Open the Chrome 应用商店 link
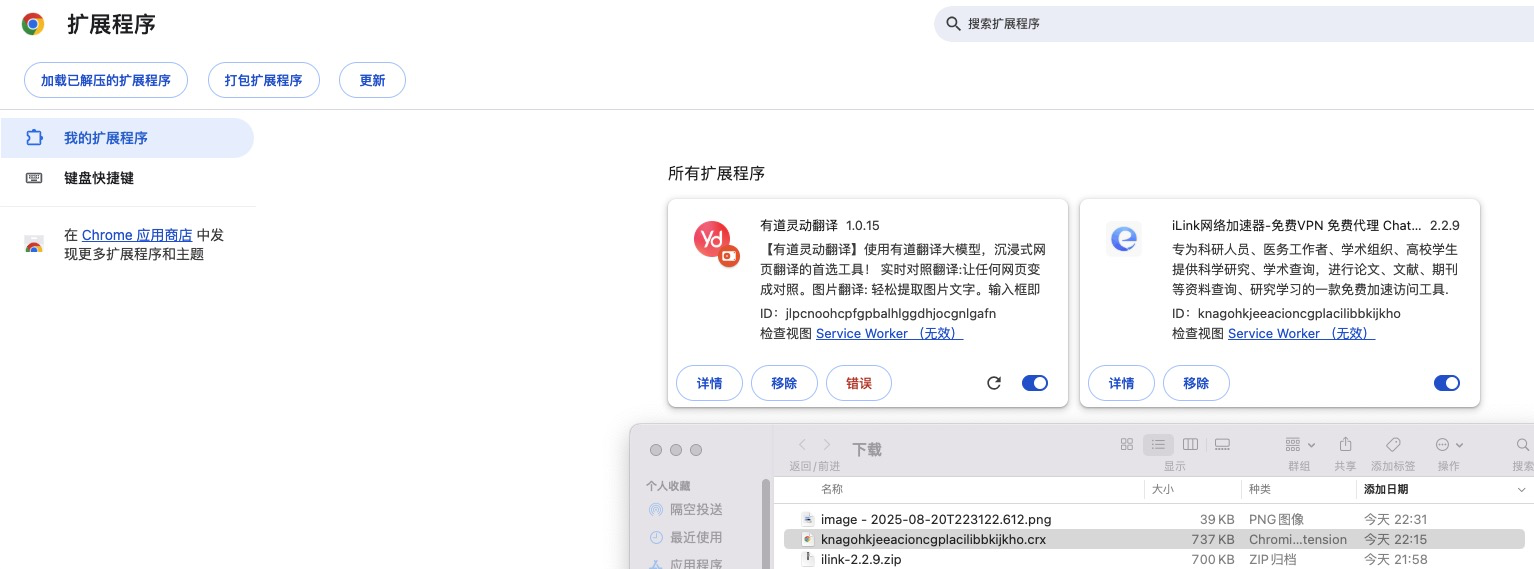 137,235
